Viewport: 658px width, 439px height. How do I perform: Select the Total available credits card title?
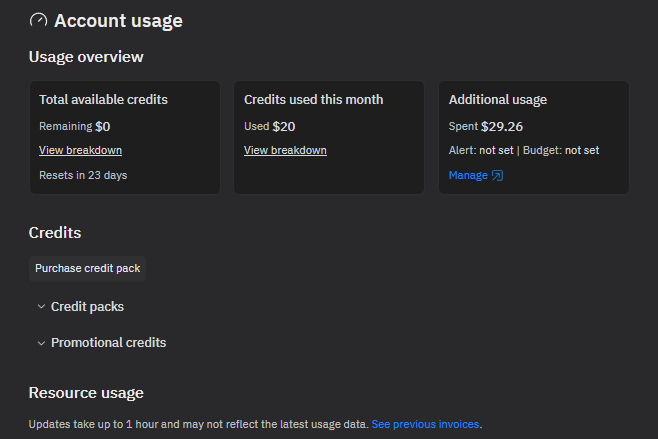[x=103, y=100]
